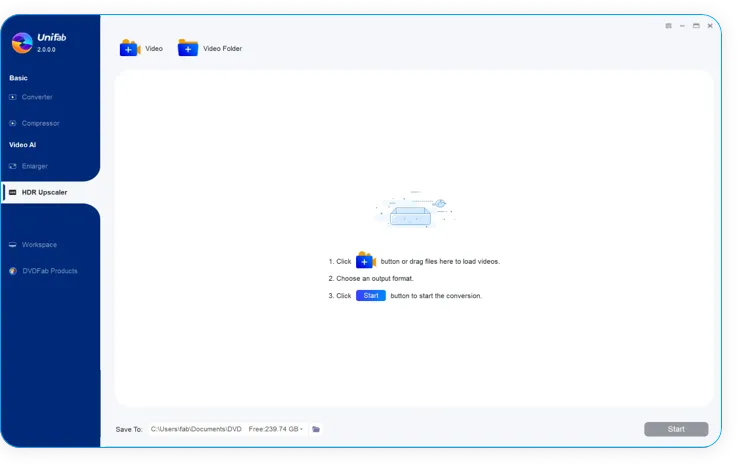Click the Compressor sidebar icon
Image resolution: width=738 pixels, height=464 pixels.
pos(13,123)
